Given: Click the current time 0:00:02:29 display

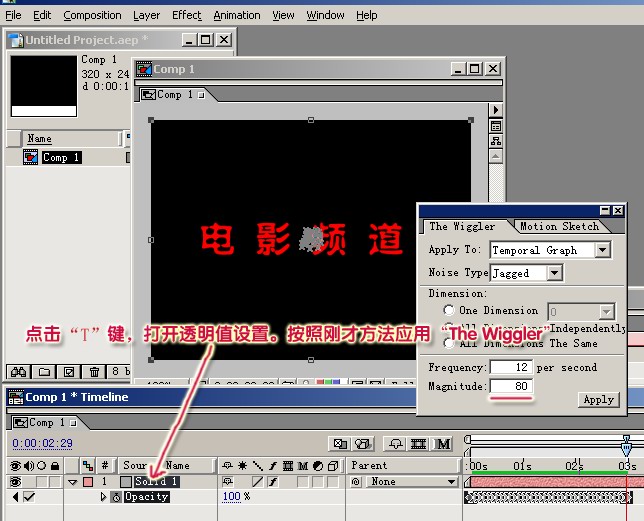Looking at the screenshot, I should click(42, 443).
